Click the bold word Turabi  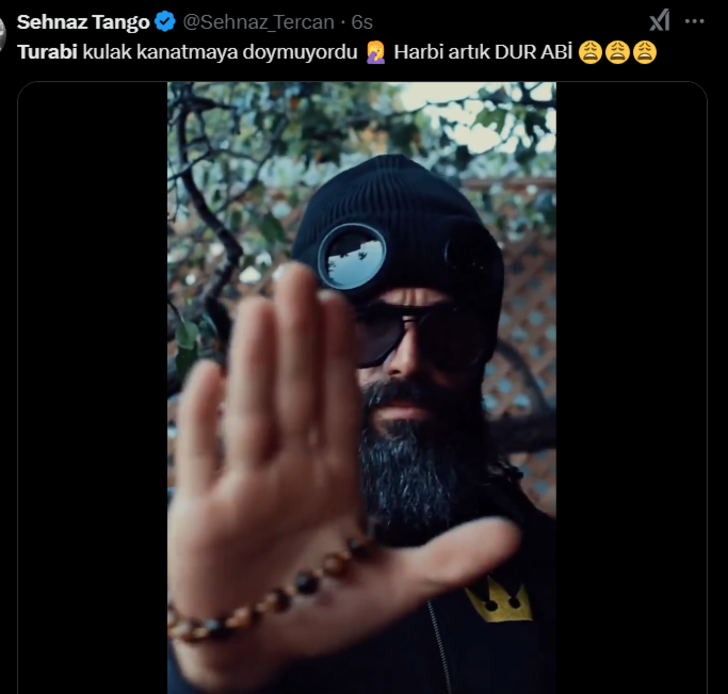[47, 53]
